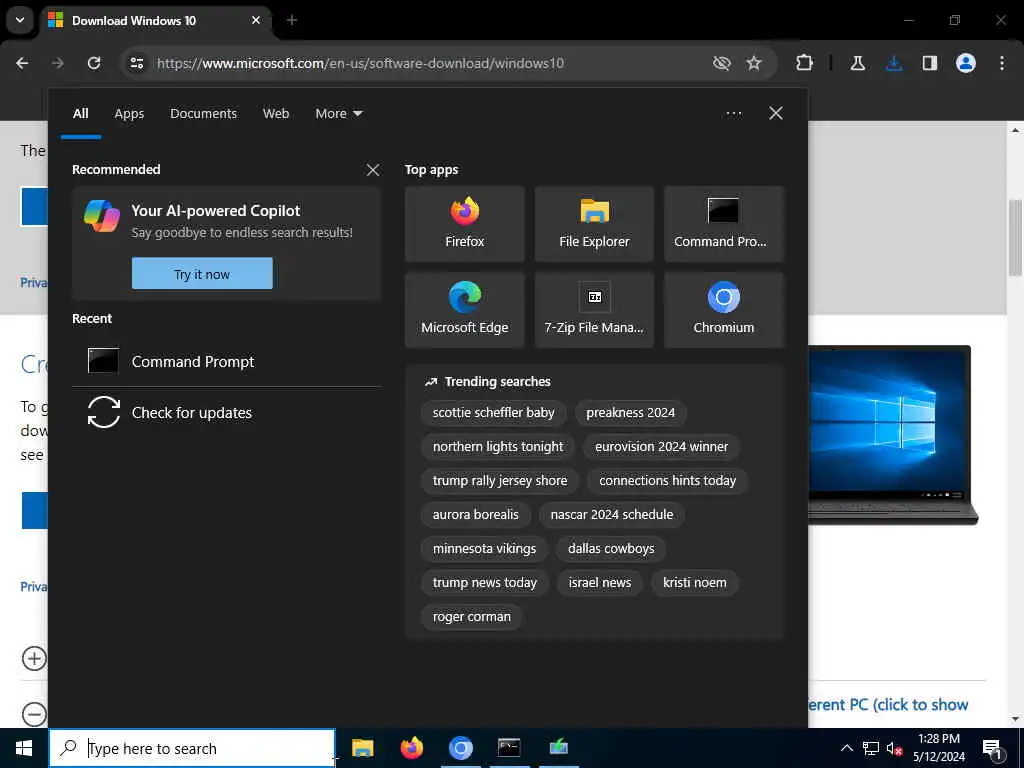Close the search panel
The width and height of the screenshot is (1024, 768).
(x=776, y=114)
